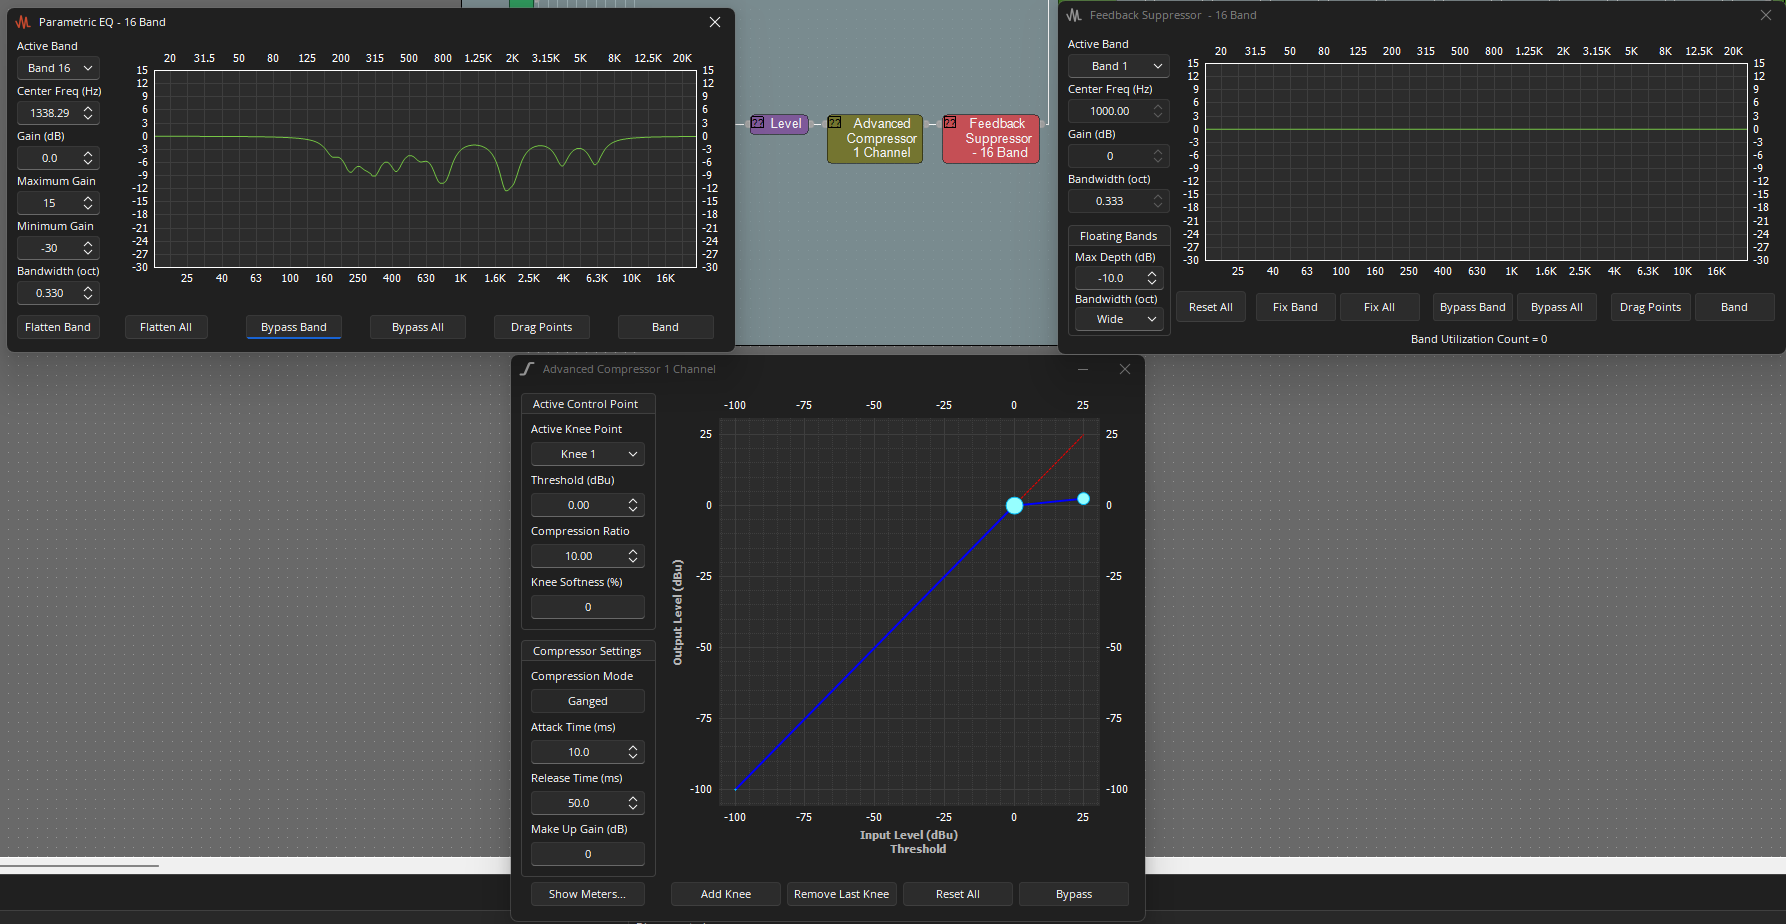The width and height of the screenshot is (1786, 924).
Task: Select the Advanced Compressor 1 Channel block
Action: [875, 139]
